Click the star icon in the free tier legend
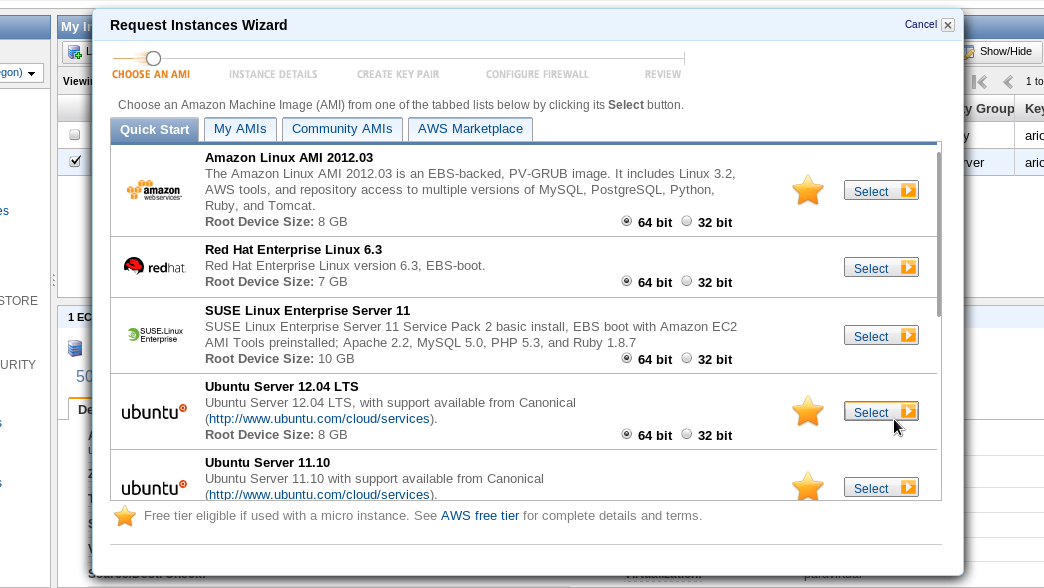This screenshot has width=1044, height=588. point(125,516)
